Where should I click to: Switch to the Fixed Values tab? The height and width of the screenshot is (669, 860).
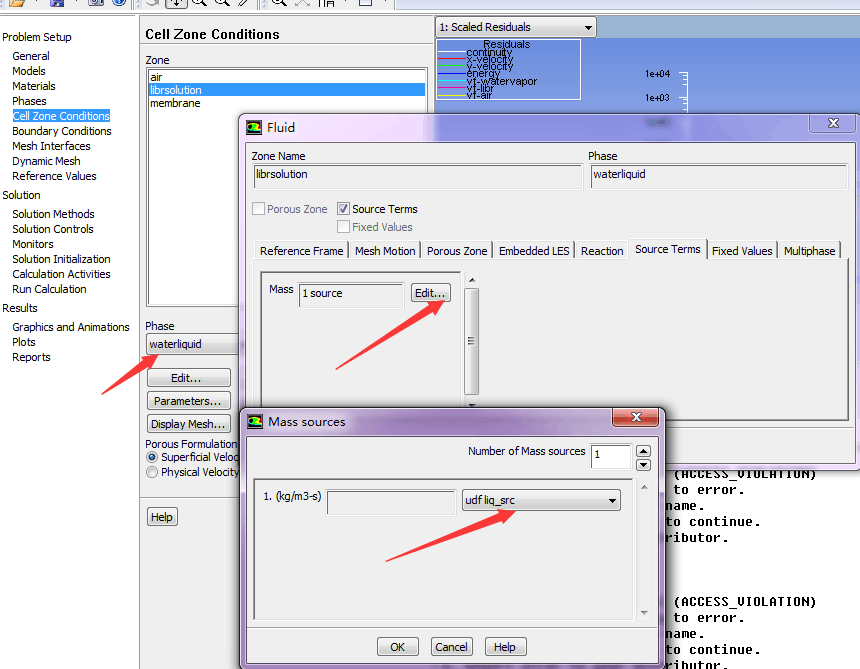[742, 251]
